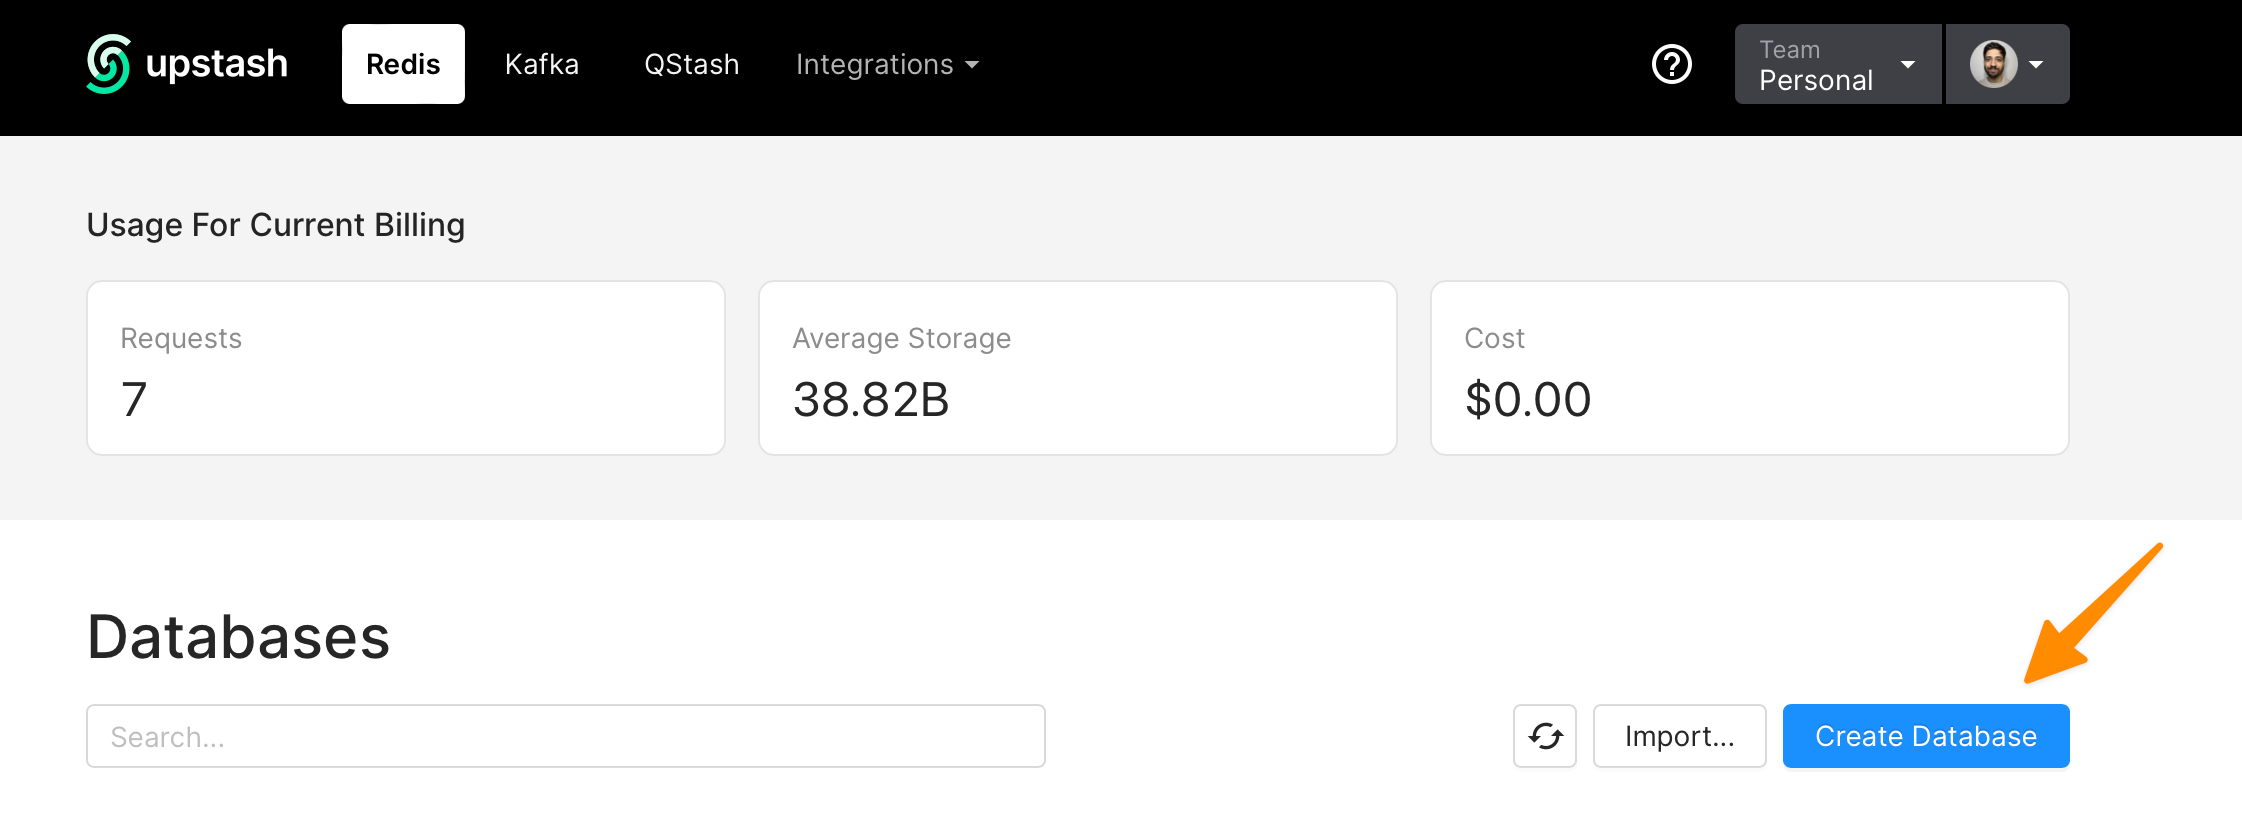This screenshot has height=824, width=2242.
Task: Expand the Integrations dropdown
Action: click(x=887, y=64)
